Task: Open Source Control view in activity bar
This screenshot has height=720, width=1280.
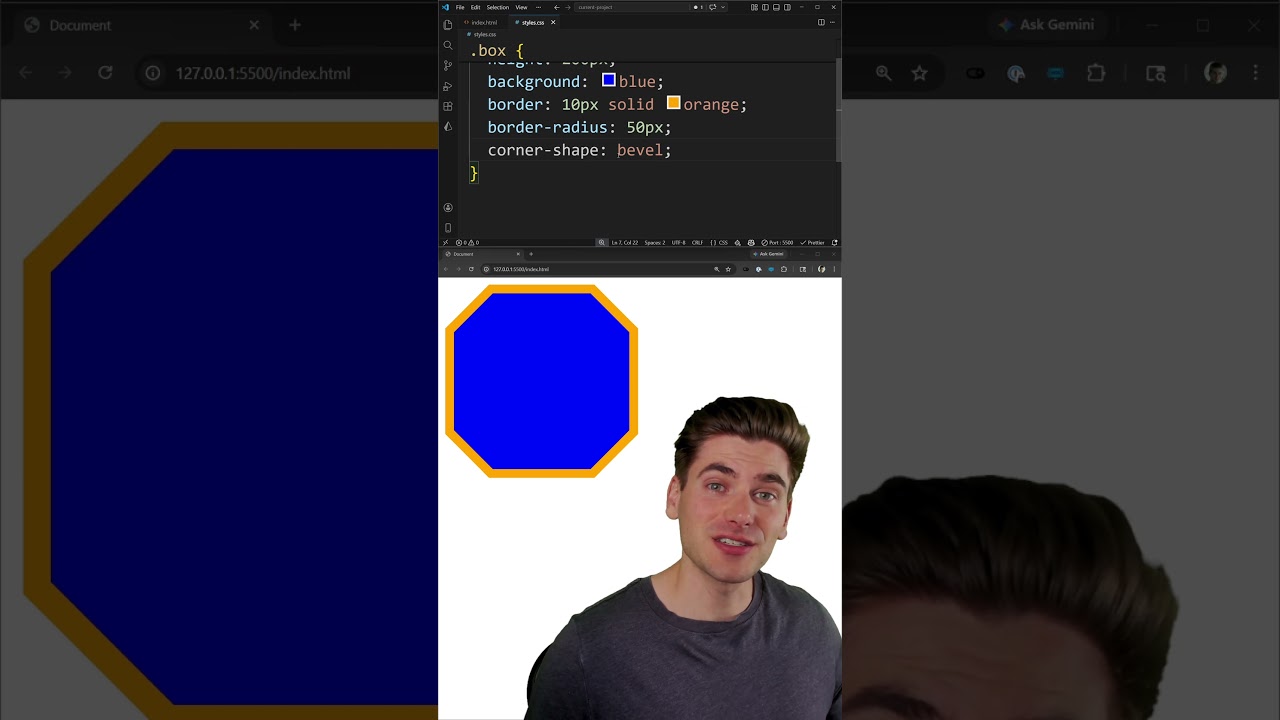Action: click(x=448, y=65)
